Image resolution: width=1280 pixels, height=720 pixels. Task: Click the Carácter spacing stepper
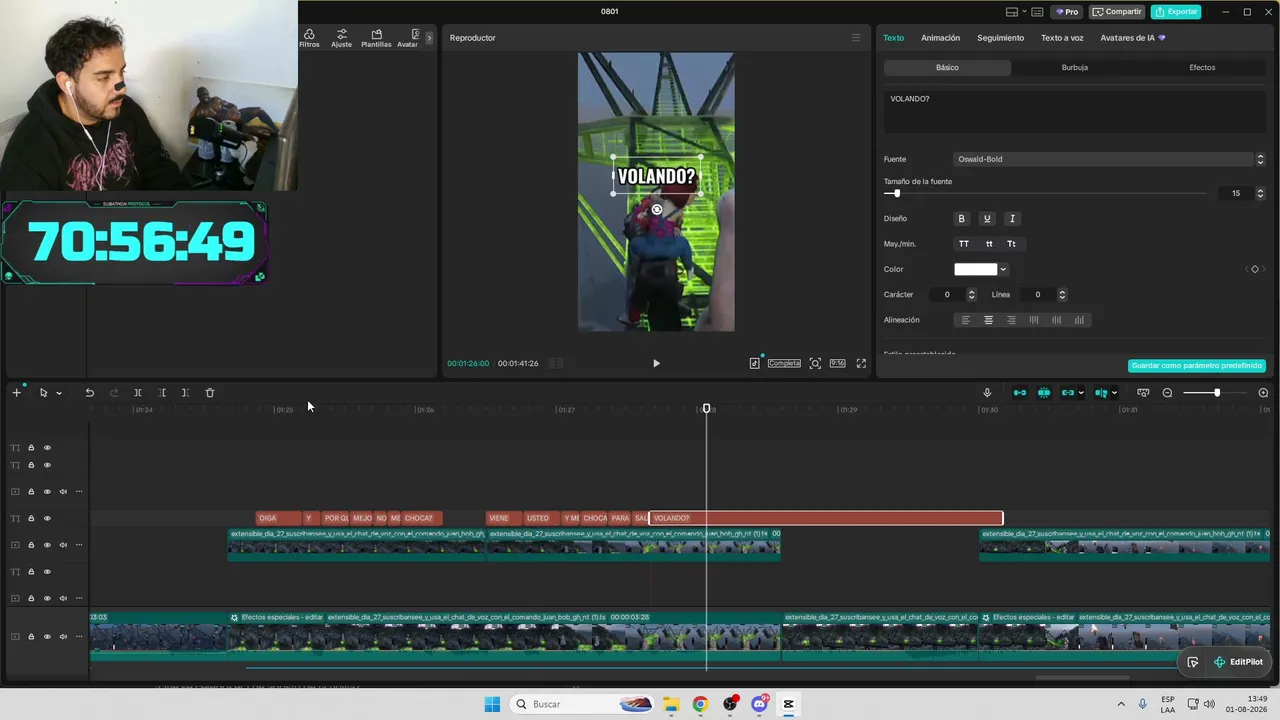click(x=971, y=295)
